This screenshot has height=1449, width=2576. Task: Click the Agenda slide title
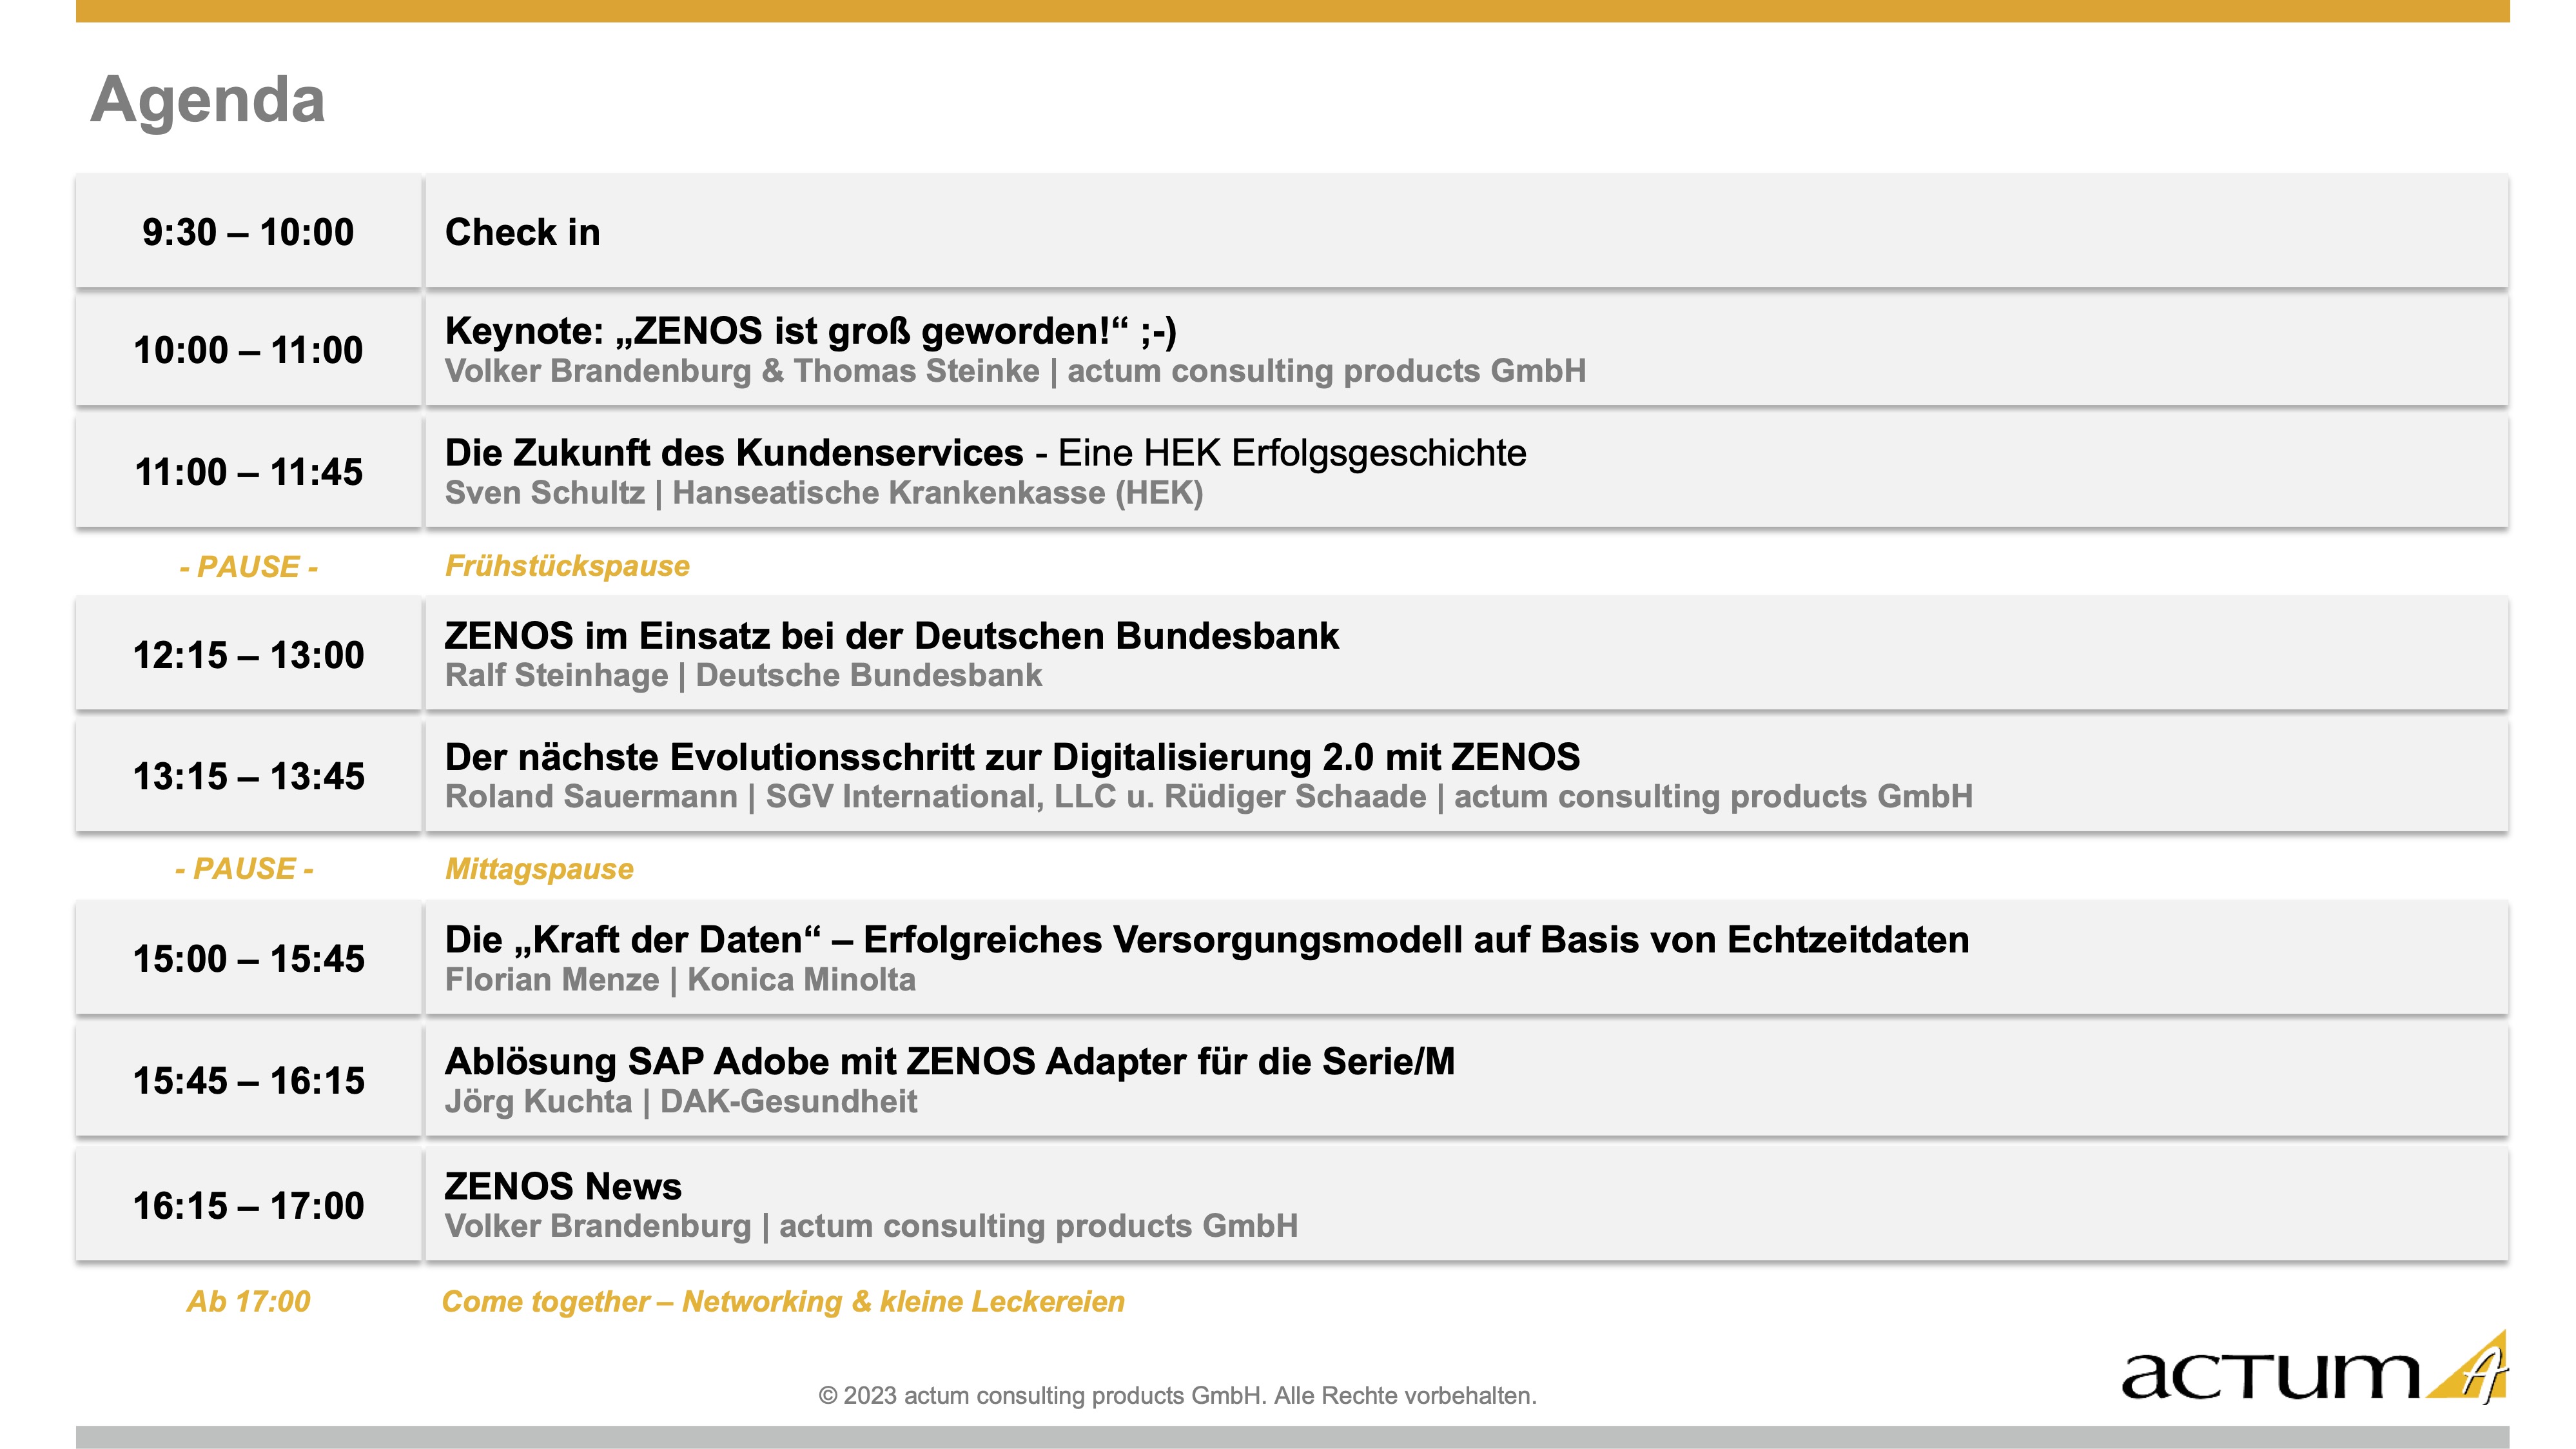coord(208,100)
